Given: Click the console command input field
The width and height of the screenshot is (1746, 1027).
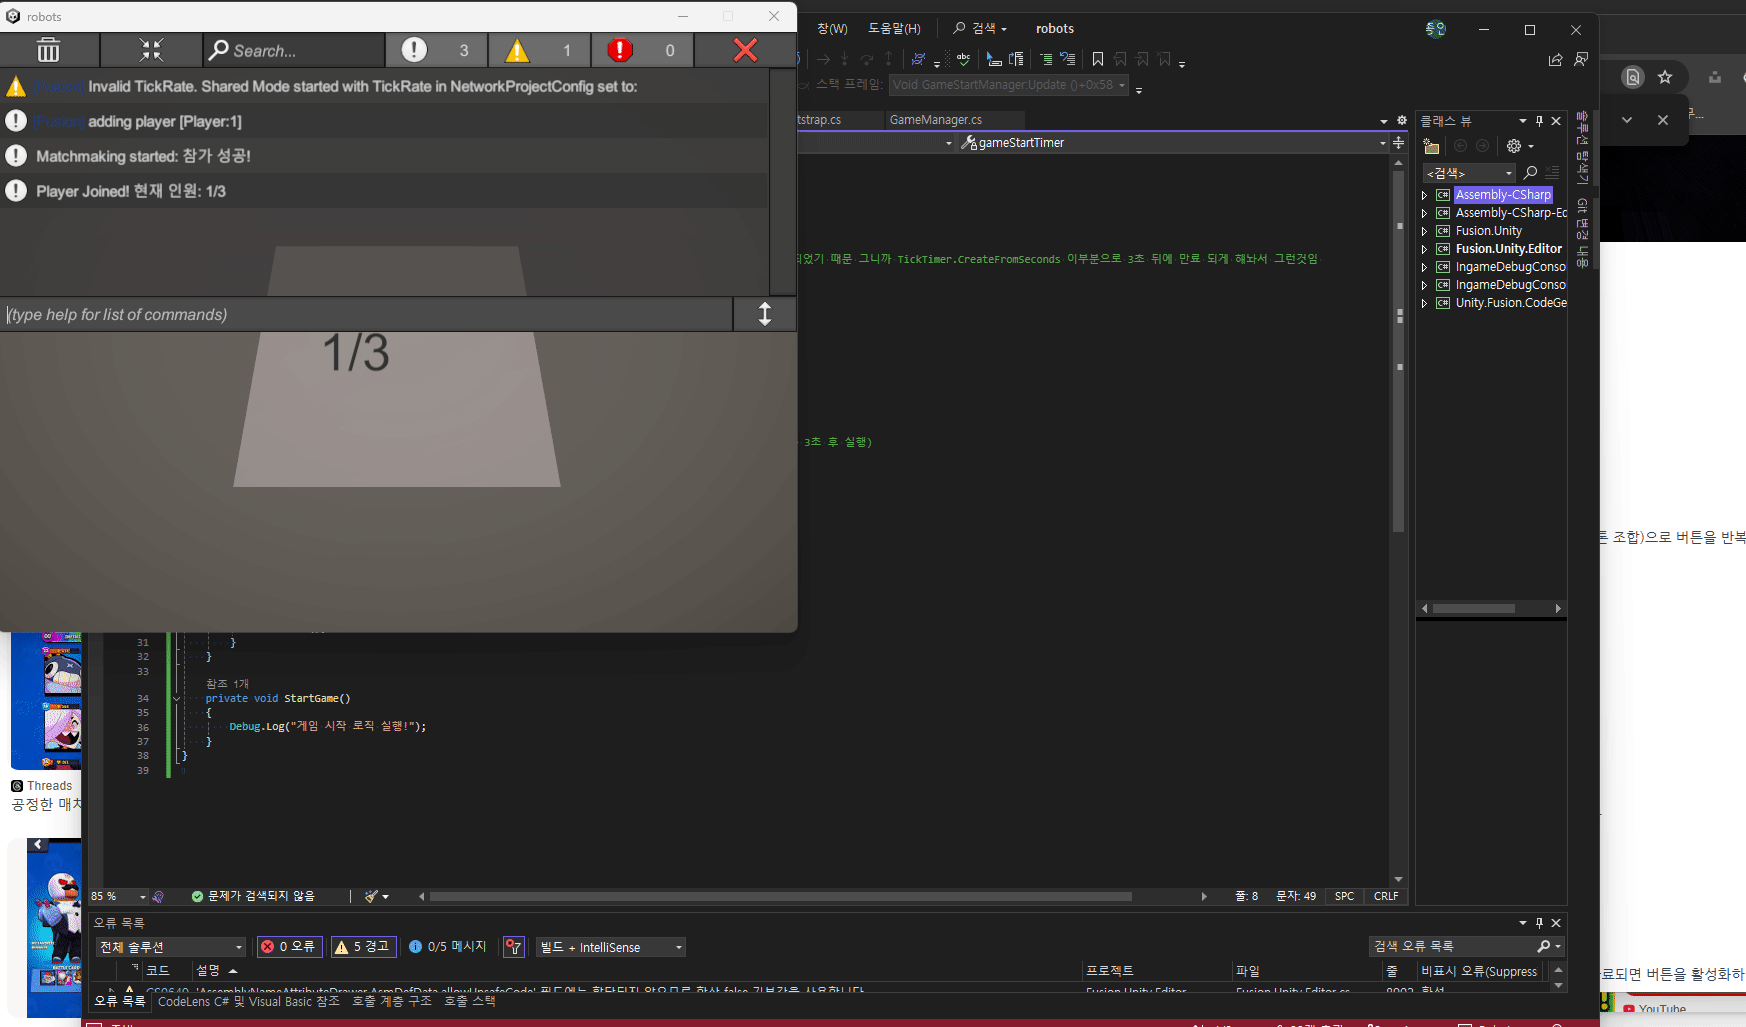Looking at the screenshot, I should (x=367, y=315).
